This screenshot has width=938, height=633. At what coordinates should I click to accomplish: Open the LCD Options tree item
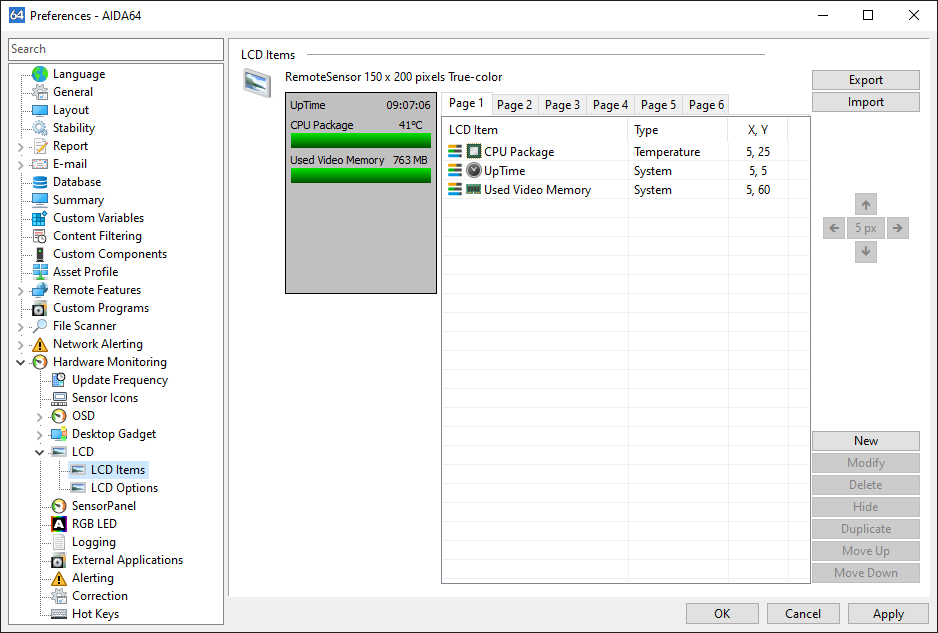tap(124, 488)
